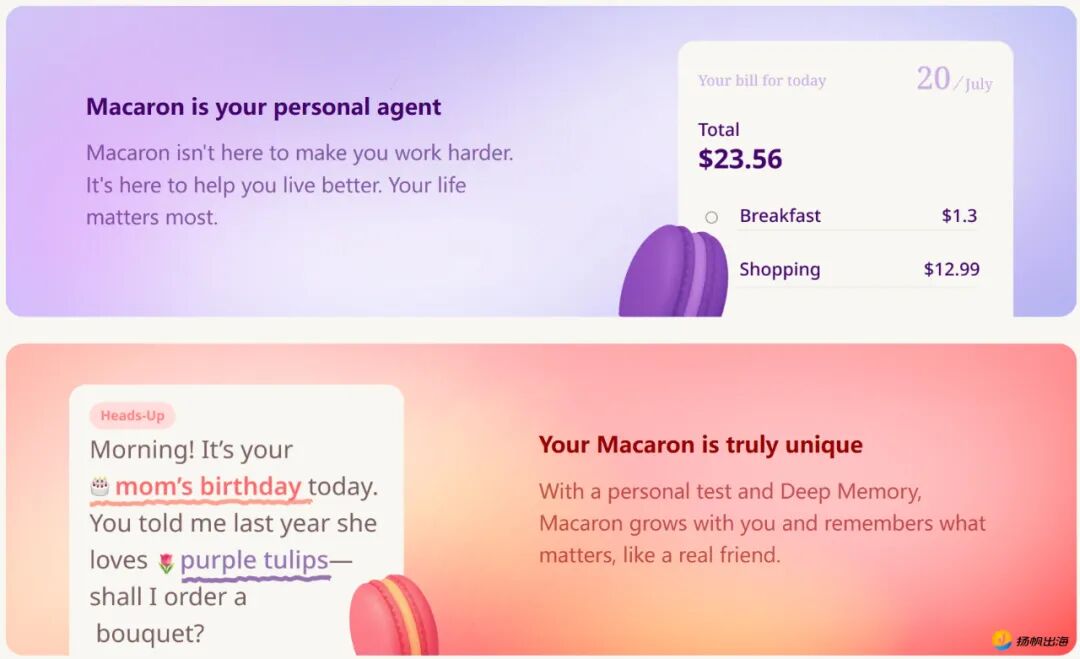Image resolution: width=1080 pixels, height=659 pixels.
Task: Click the purple macaron icon
Action: point(674,272)
